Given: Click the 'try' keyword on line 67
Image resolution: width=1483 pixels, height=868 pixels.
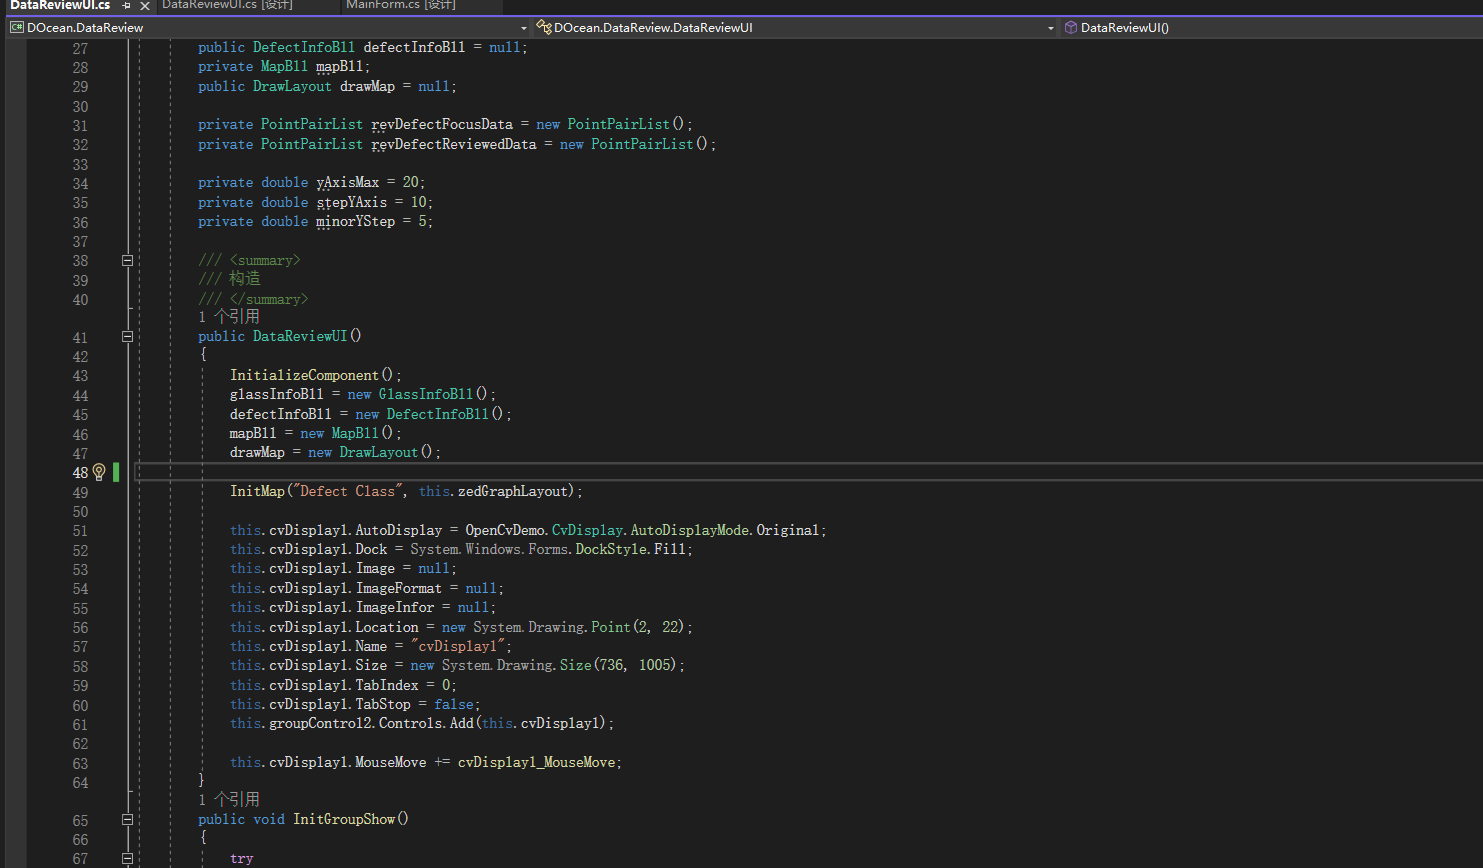Looking at the screenshot, I should (x=242, y=858).
